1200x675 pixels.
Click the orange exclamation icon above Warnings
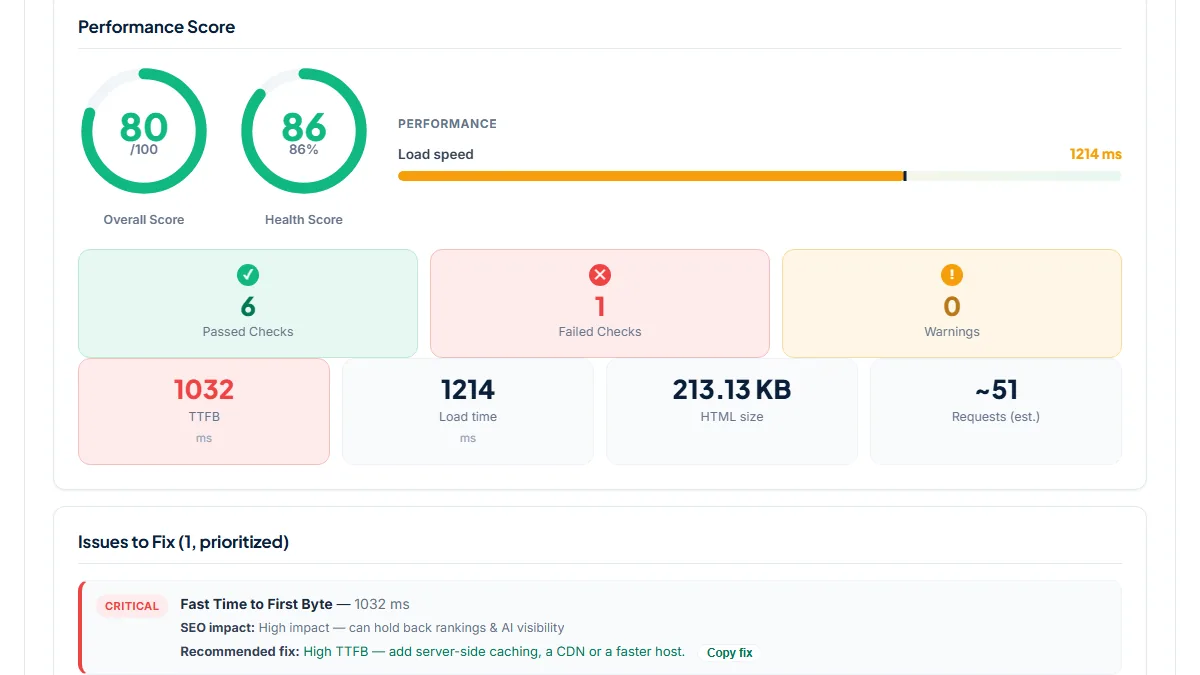(952, 275)
